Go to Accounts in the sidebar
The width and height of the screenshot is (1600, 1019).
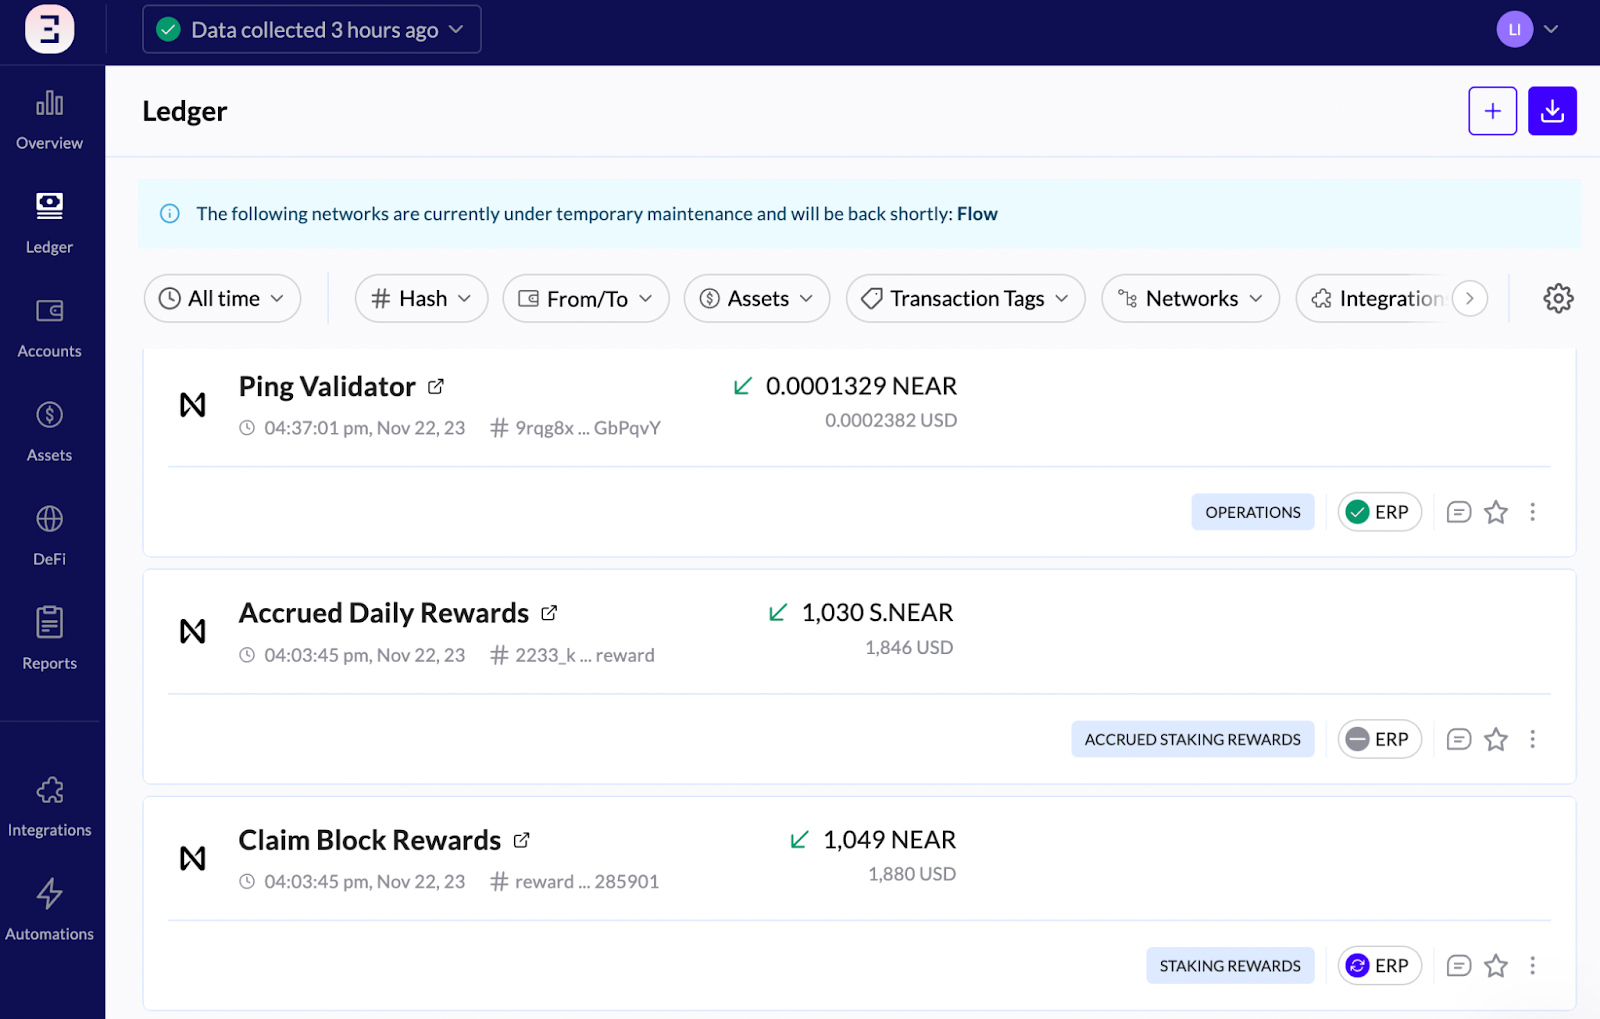49,328
